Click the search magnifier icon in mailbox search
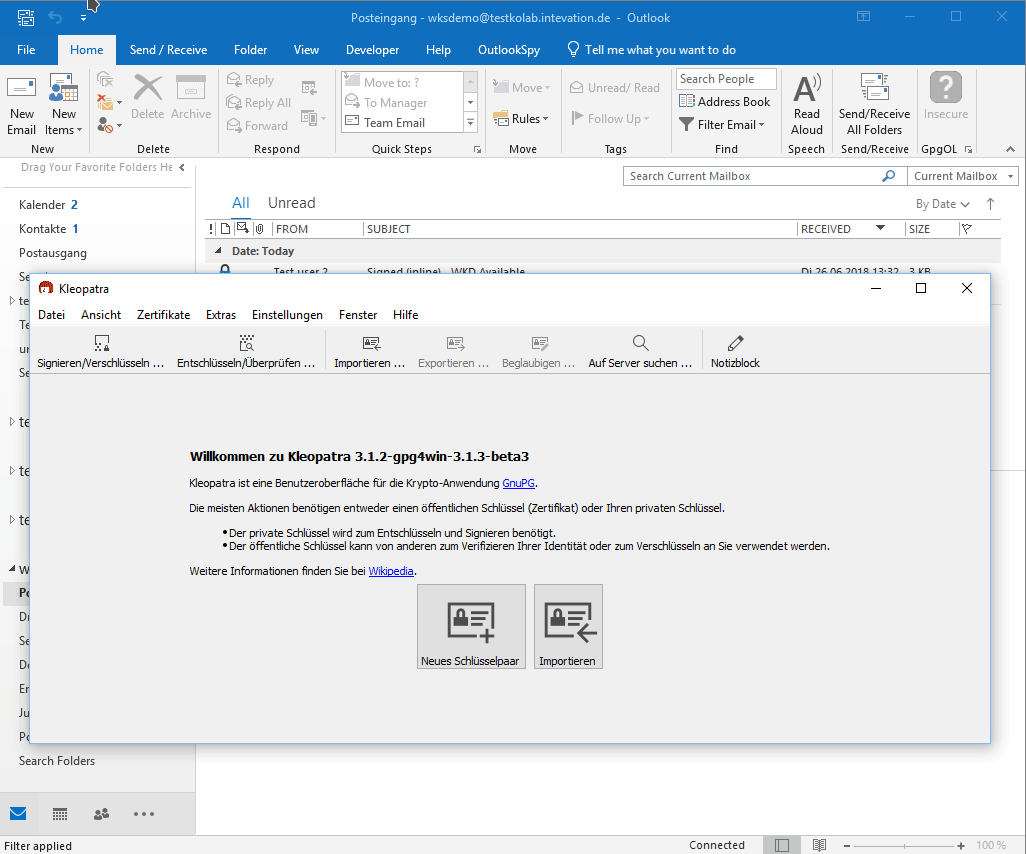 pos(889,176)
